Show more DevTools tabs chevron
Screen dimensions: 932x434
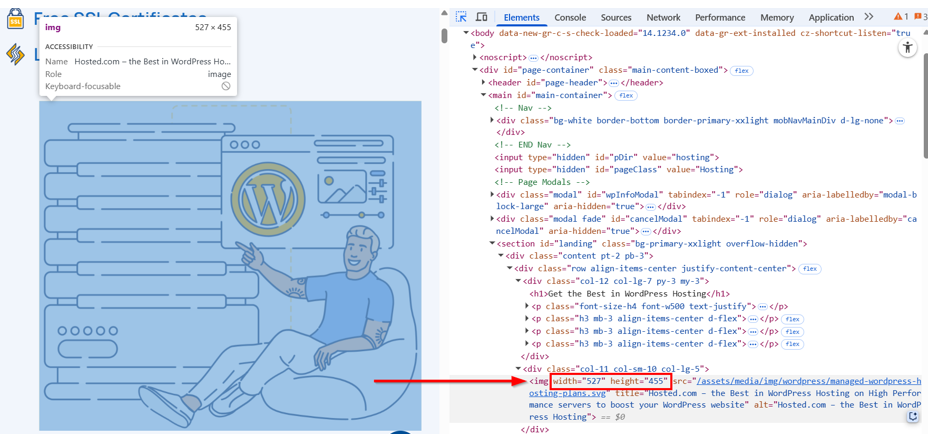pyautogui.click(x=869, y=17)
